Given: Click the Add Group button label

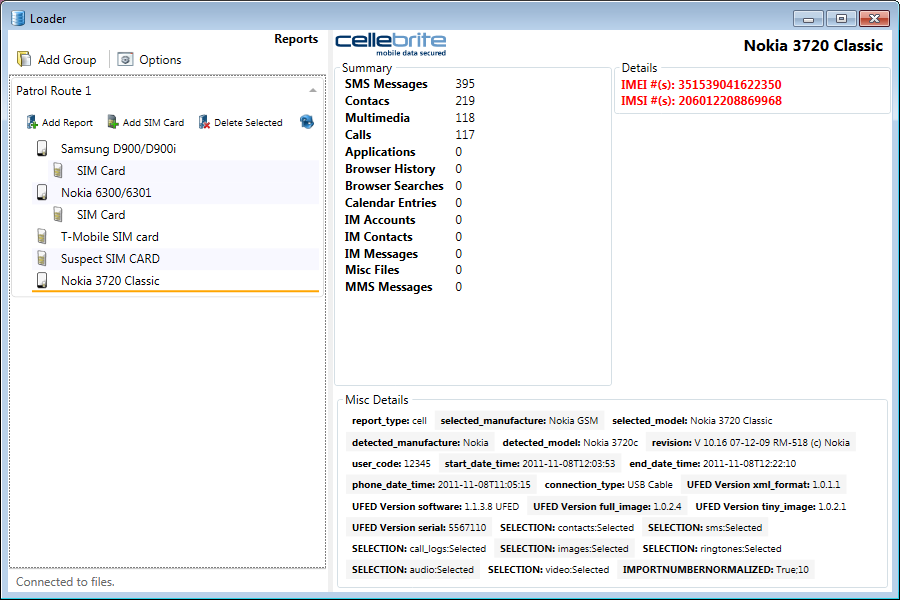Looking at the screenshot, I should point(67,60).
